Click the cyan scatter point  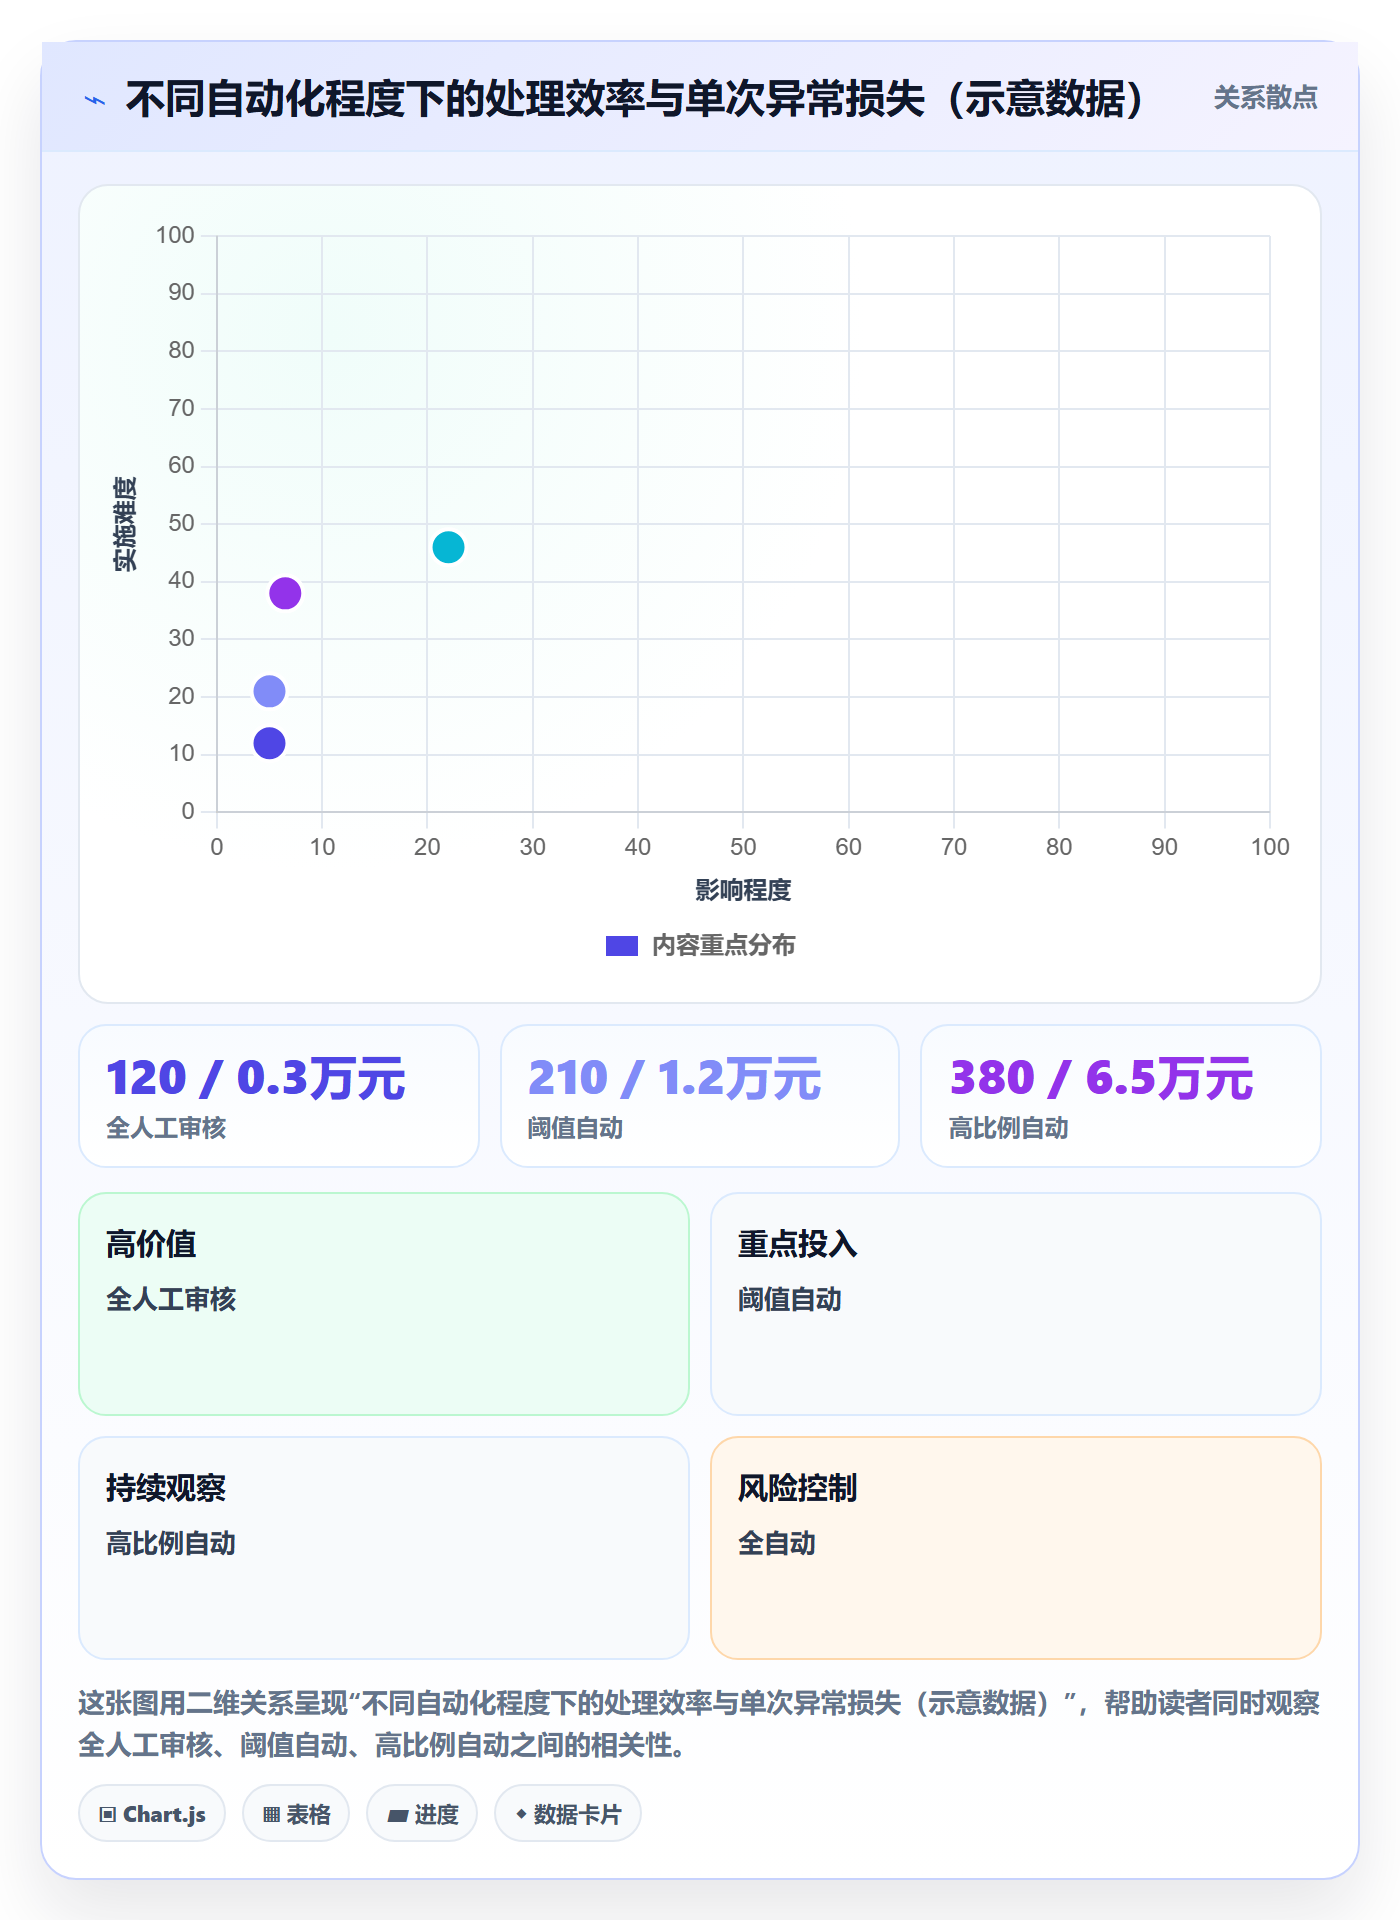click(448, 547)
